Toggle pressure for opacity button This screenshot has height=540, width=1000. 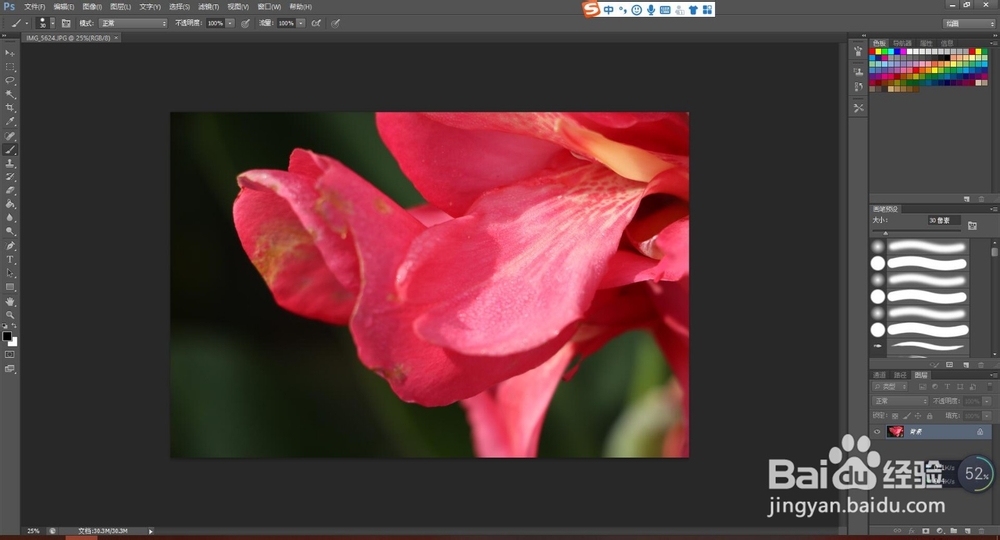click(246, 23)
